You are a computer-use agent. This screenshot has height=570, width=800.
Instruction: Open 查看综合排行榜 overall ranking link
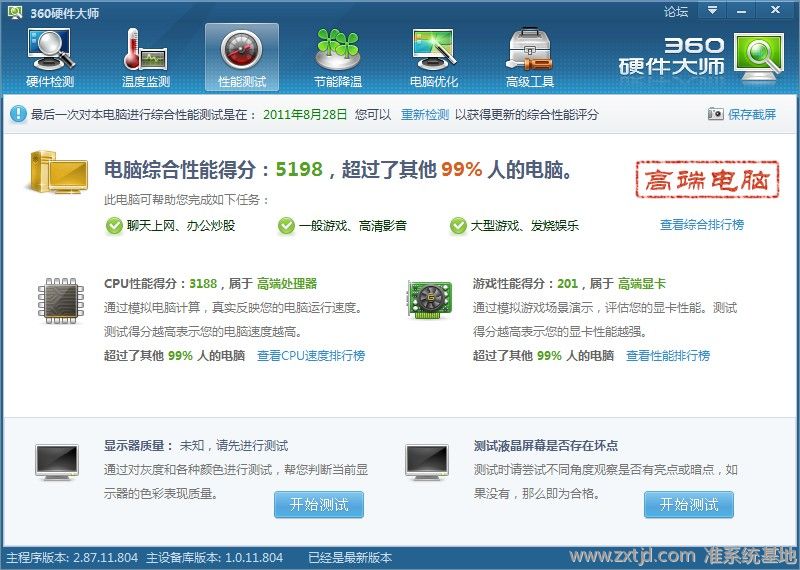[x=702, y=225]
